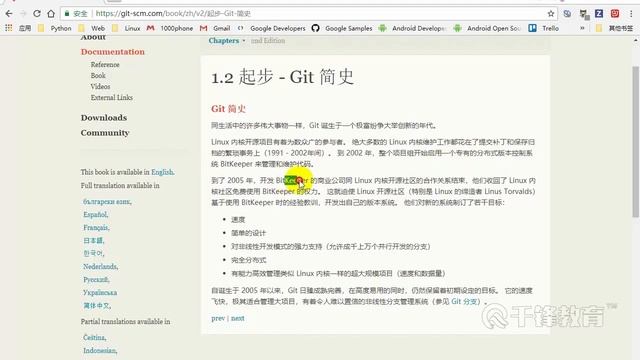Screen dimensions: 640x360
Task: Expand the Chapters dropdown
Action: (x=227, y=40)
